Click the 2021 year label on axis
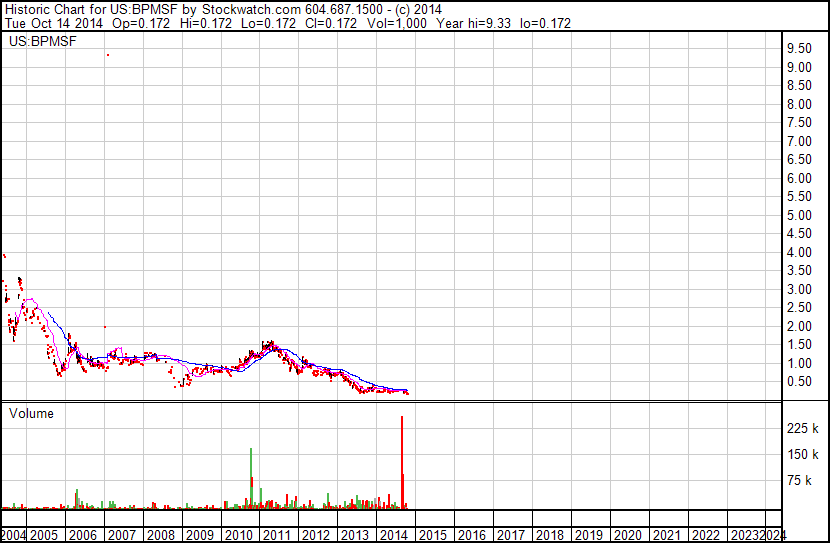This screenshot has height=543, width=830. pos(667,535)
